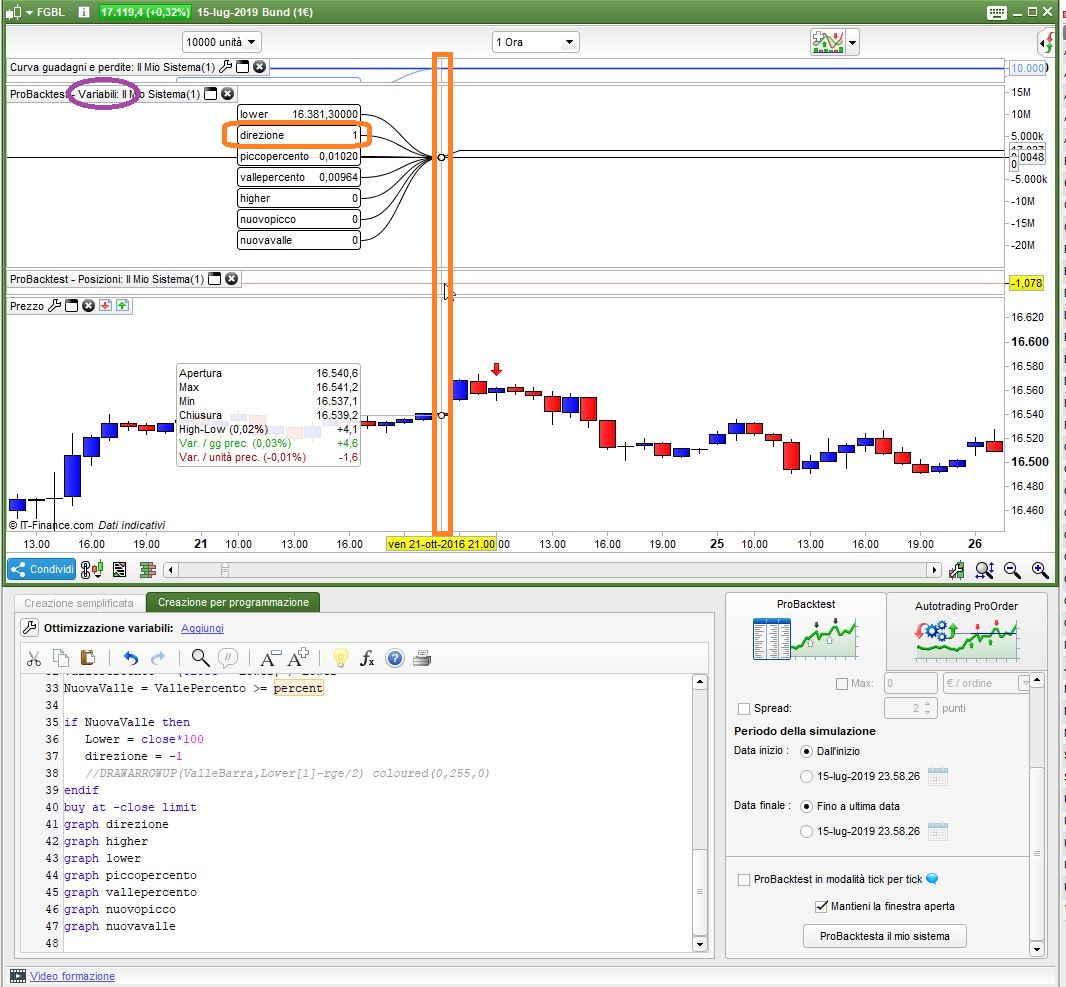The width and height of the screenshot is (1066, 987).
Task: Open settings wrench of Prezzo panel
Action: tap(55, 306)
